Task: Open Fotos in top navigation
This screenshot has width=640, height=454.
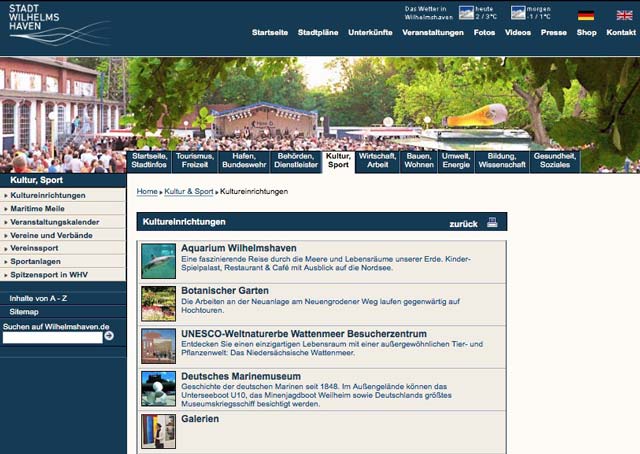Action: (x=484, y=32)
